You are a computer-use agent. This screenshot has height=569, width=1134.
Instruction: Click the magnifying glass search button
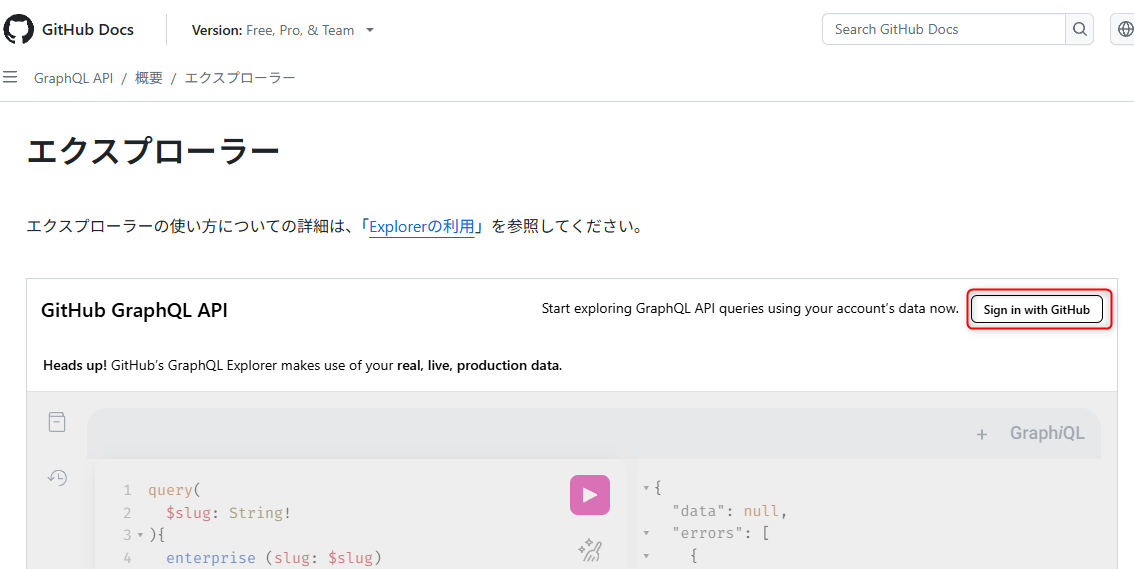tap(1080, 30)
